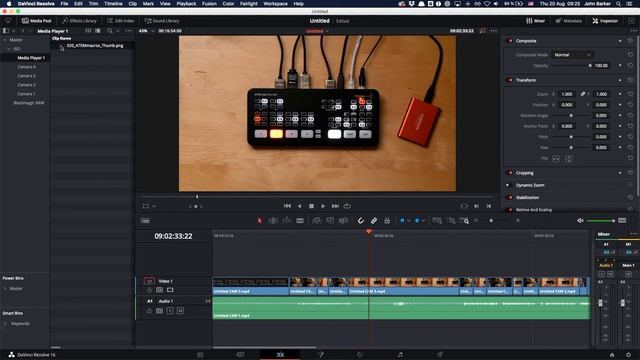The width and height of the screenshot is (640, 360).
Task: Open the Fairlight menu
Action: click(x=249, y=4)
